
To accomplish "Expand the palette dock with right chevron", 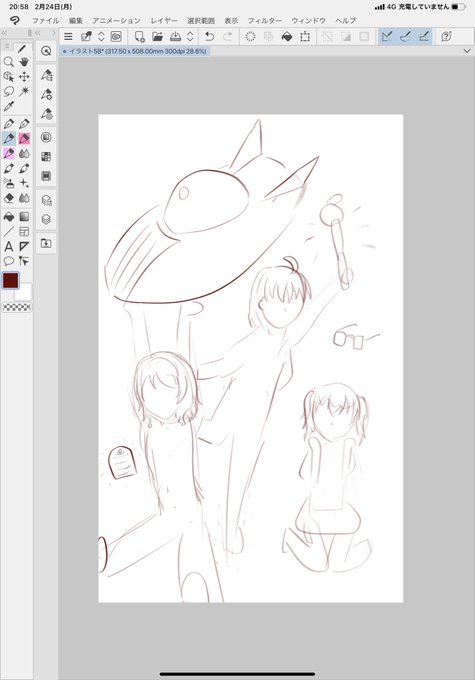I will coord(54,33).
